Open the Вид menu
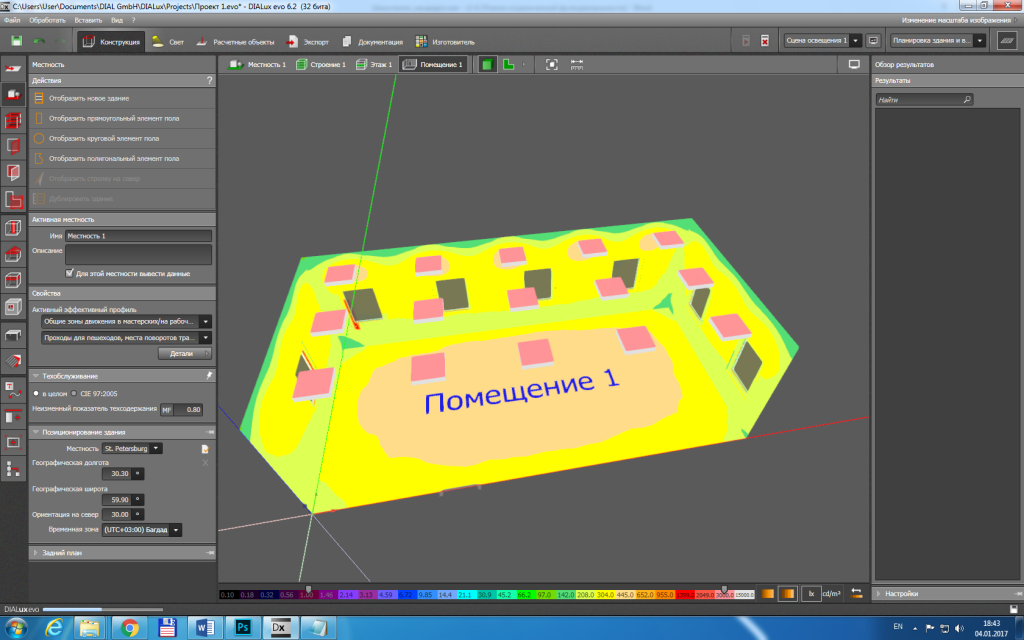This screenshot has height=640, width=1024. 117,20
